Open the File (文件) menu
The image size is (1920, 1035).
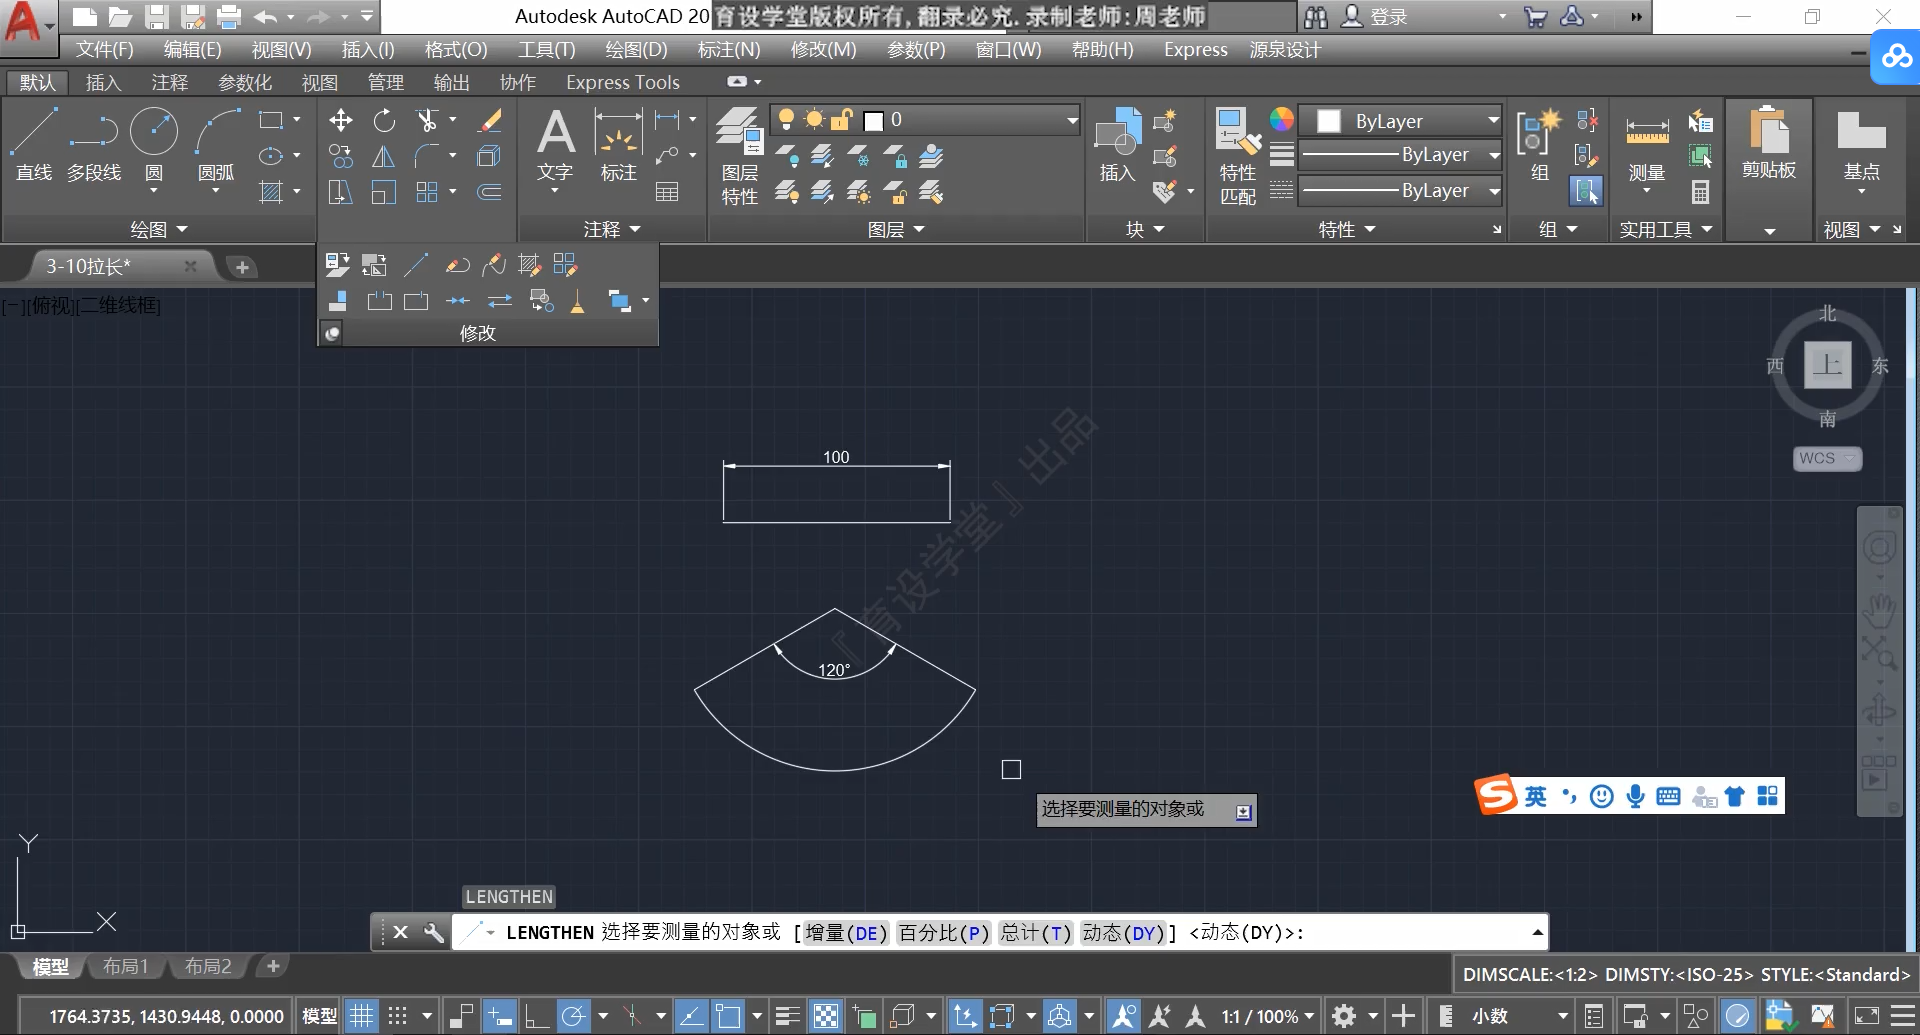coord(104,49)
